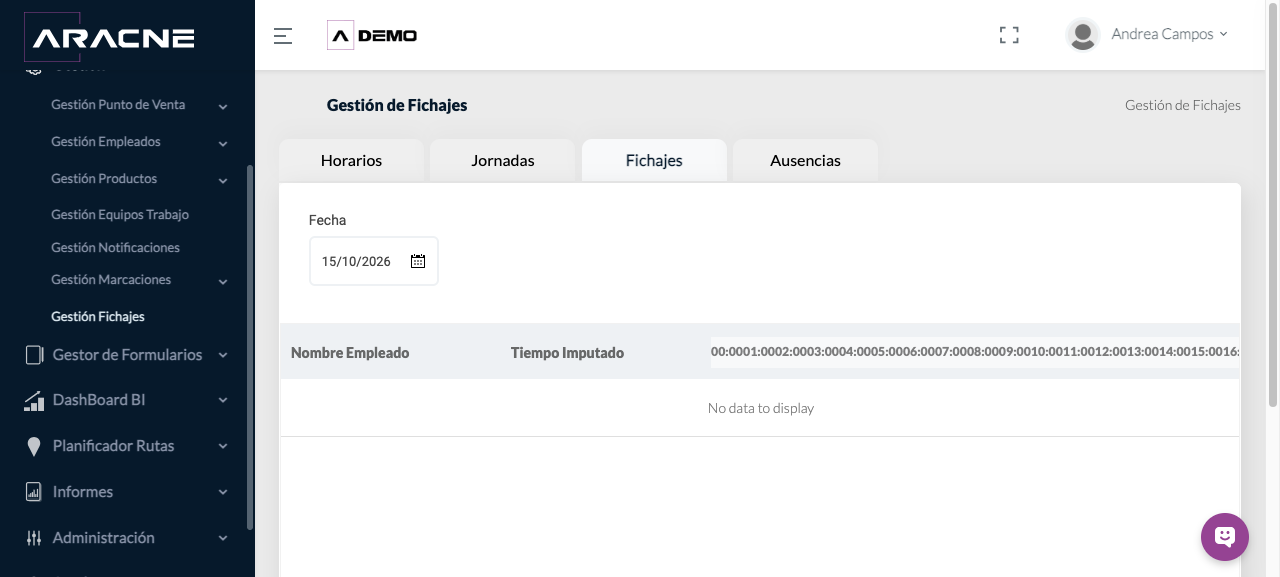Click the Gestión de Fichajes page title
The height and width of the screenshot is (577, 1280).
click(397, 105)
